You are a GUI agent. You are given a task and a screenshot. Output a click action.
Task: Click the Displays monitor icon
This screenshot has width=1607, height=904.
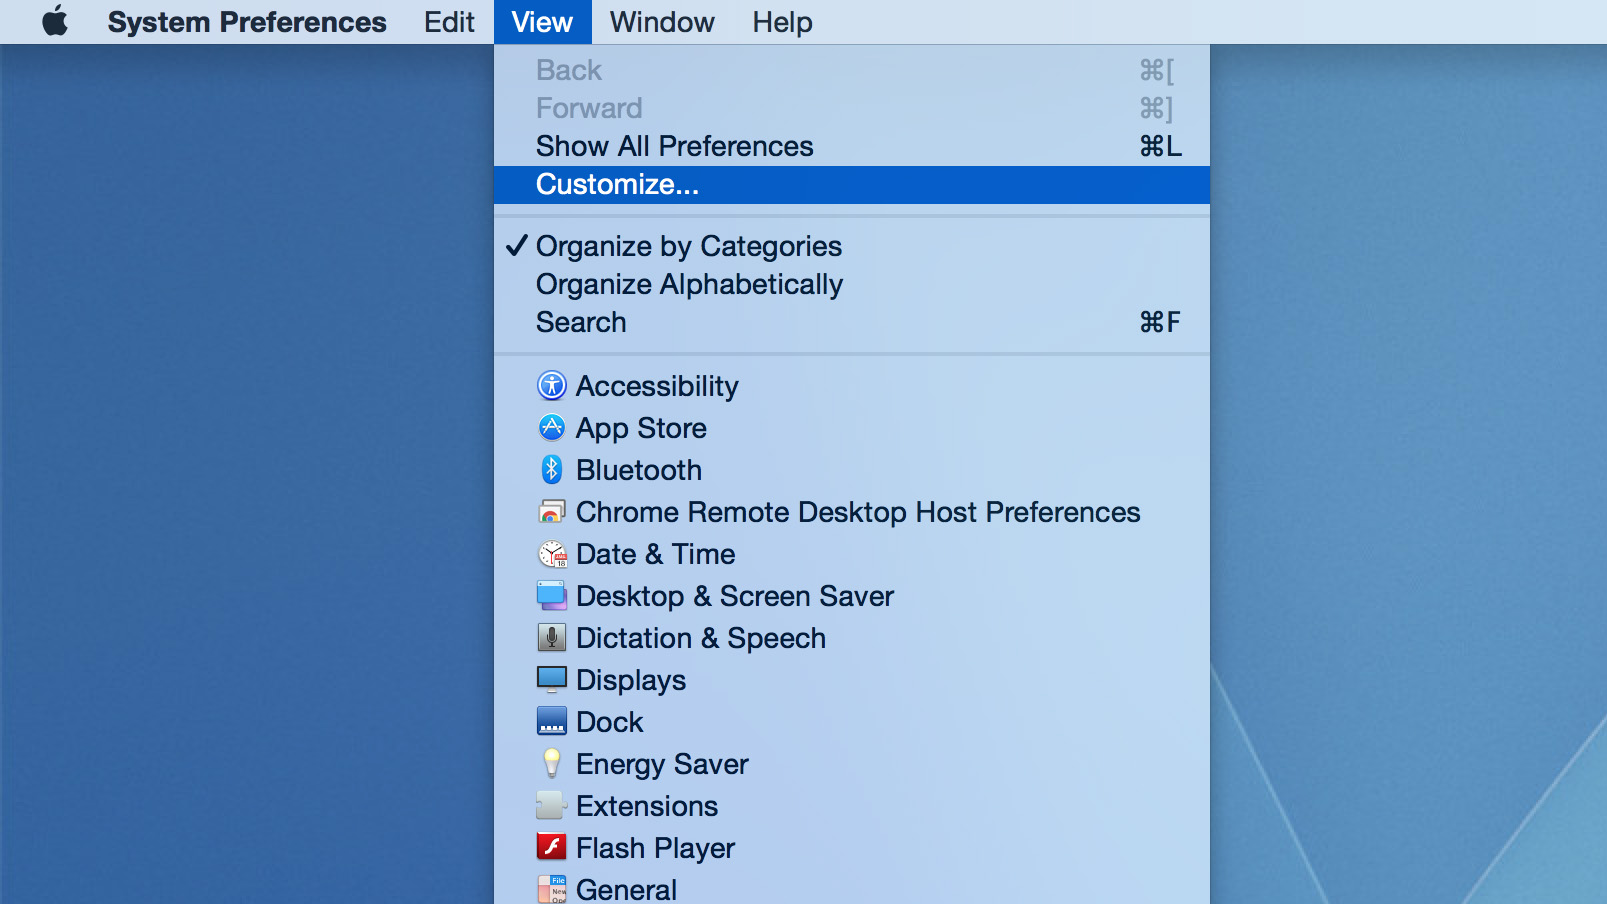coord(552,679)
